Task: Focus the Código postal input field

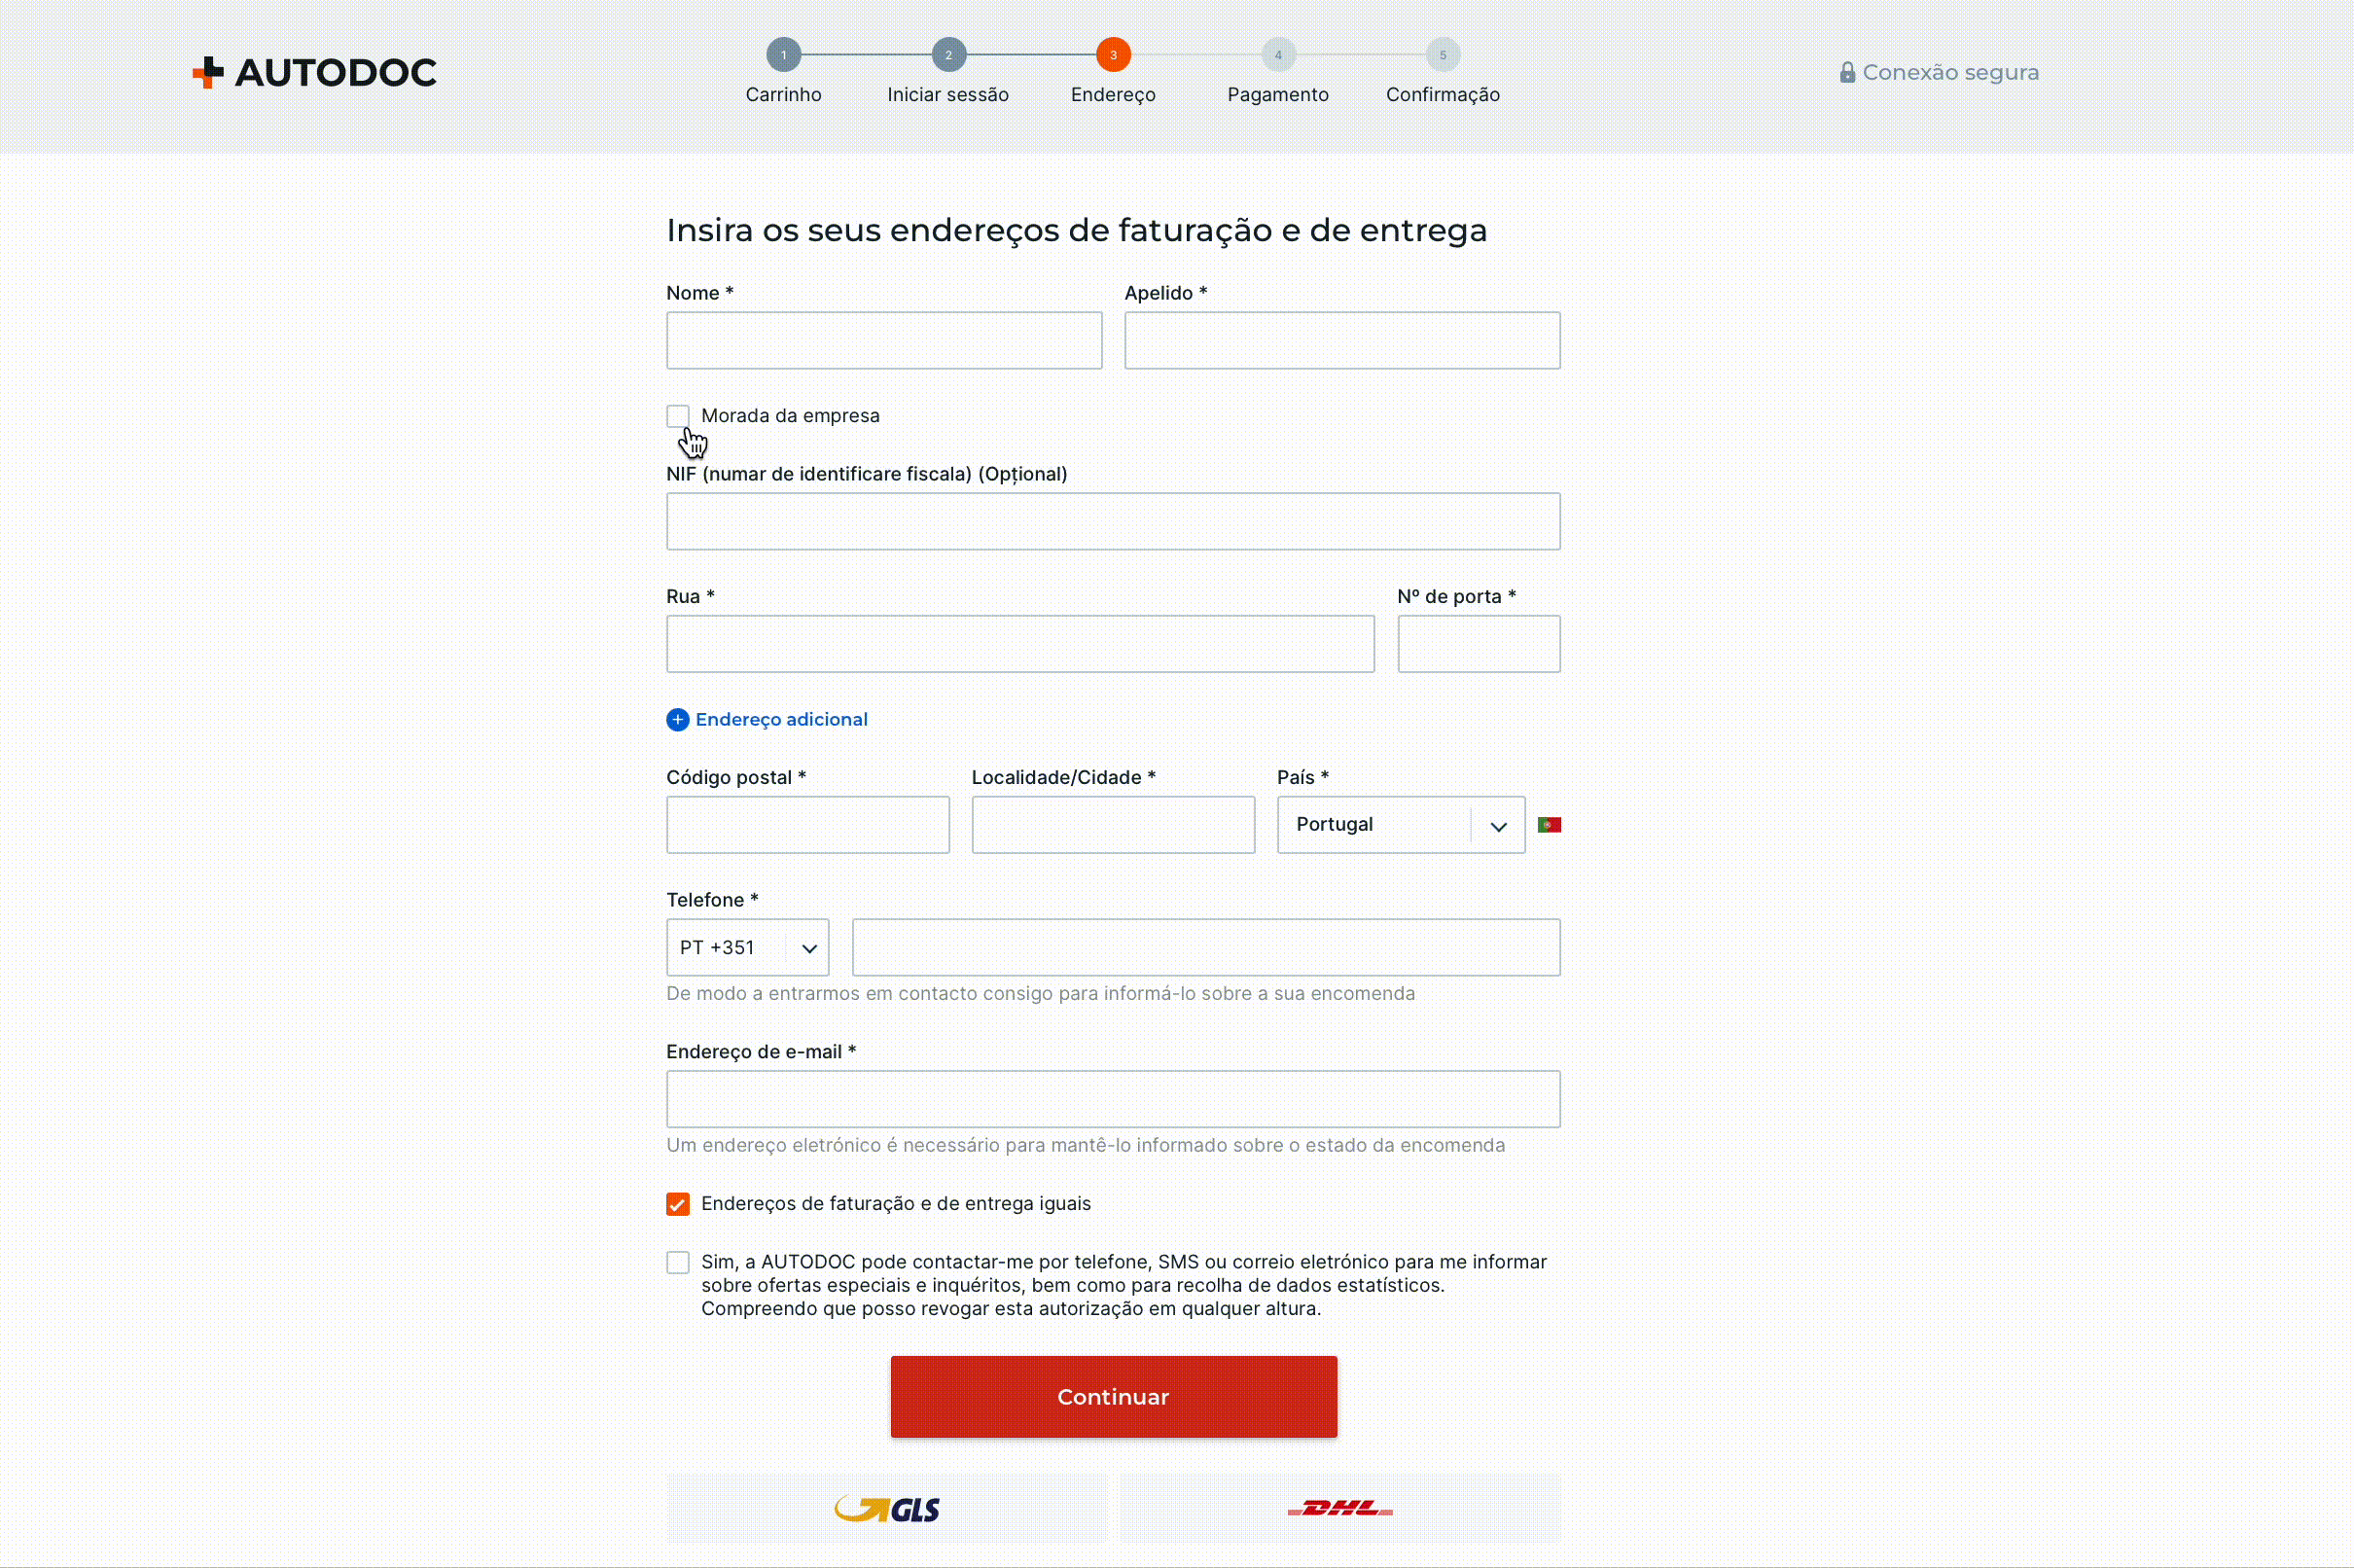Action: 807,825
